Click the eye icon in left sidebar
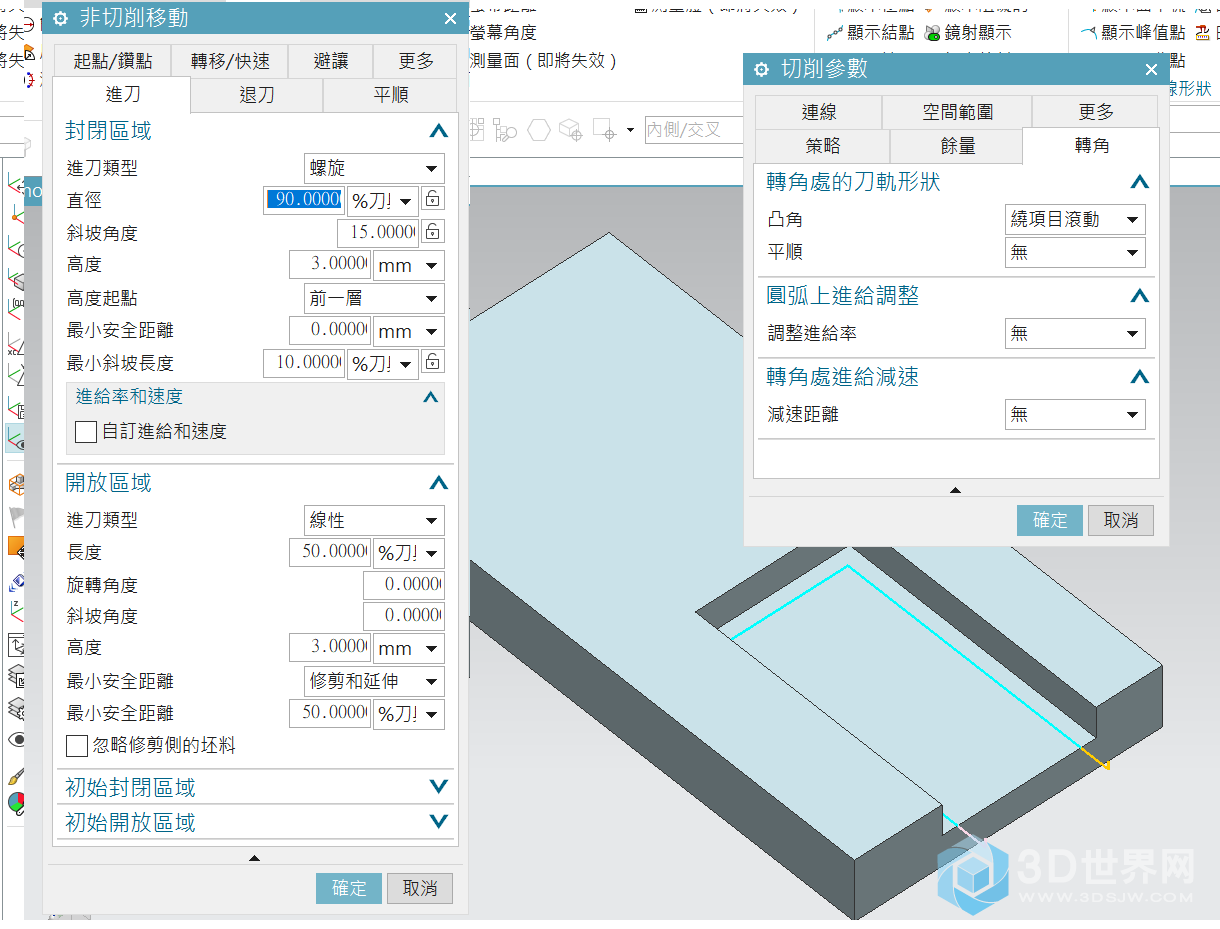The height and width of the screenshot is (929, 1220). point(17,739)
